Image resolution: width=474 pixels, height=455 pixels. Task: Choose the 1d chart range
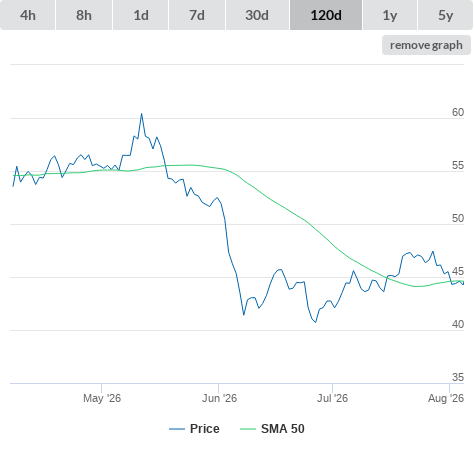[141, 15]
